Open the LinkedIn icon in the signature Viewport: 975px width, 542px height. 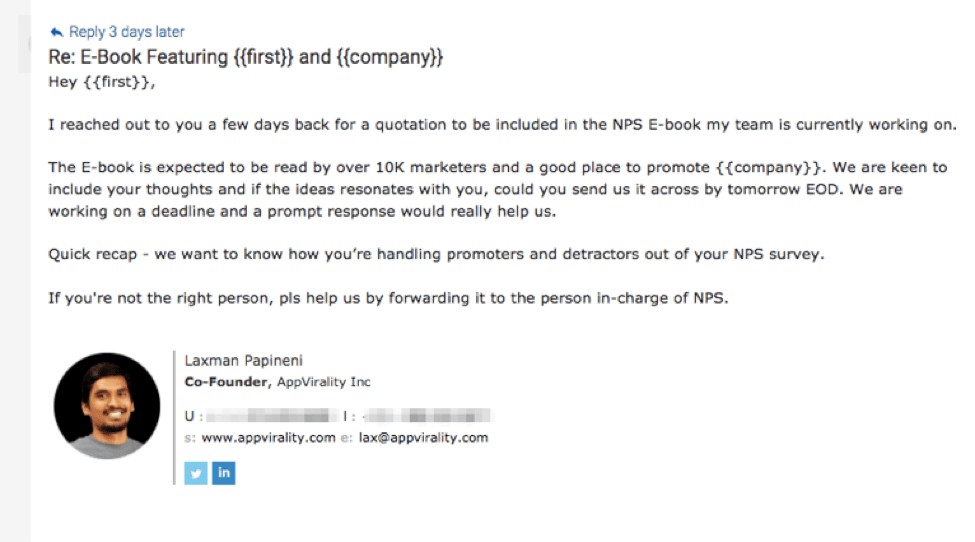[224, 472]
